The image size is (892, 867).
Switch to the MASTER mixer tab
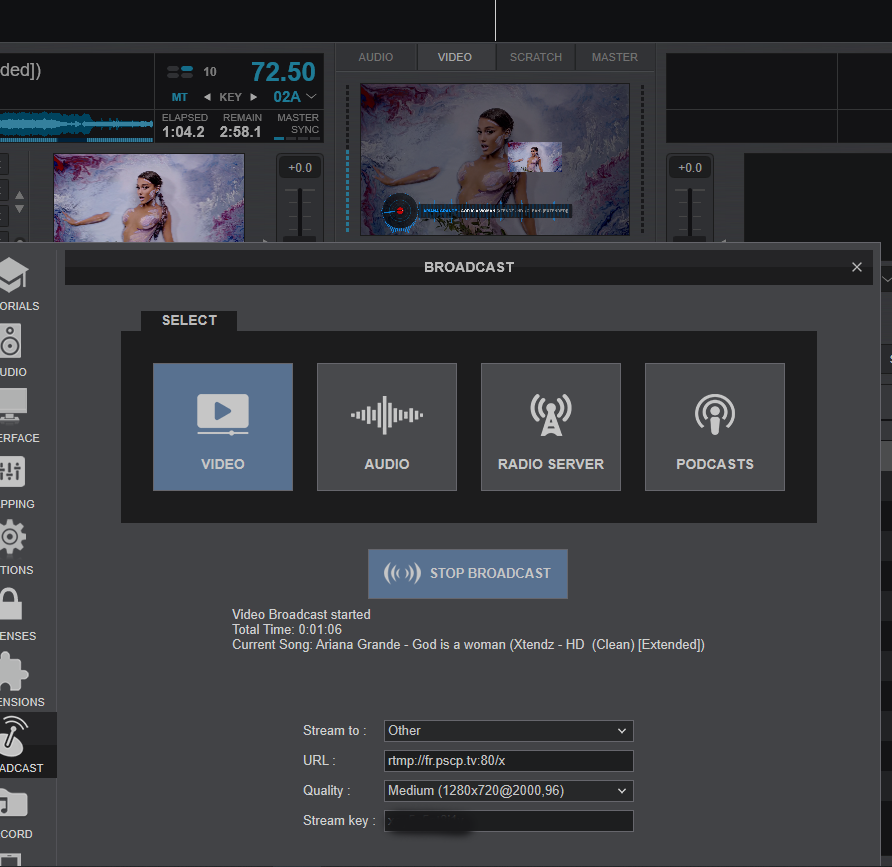coord(614,57)
